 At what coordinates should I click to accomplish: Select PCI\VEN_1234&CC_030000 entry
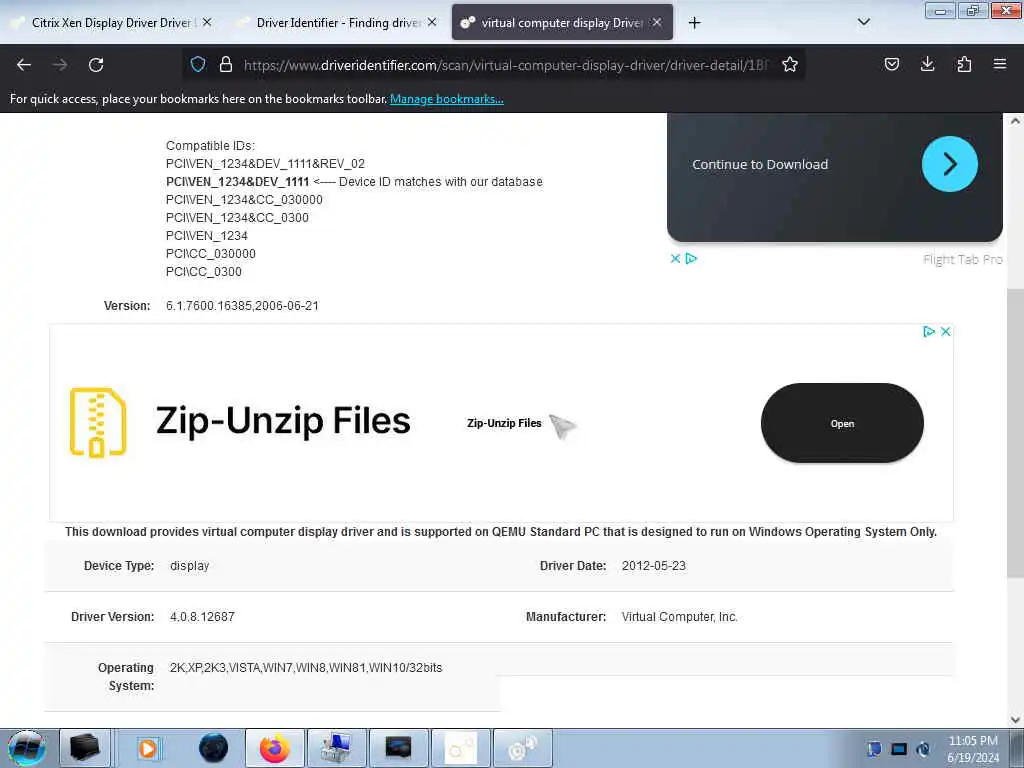(x=244, y=200)
